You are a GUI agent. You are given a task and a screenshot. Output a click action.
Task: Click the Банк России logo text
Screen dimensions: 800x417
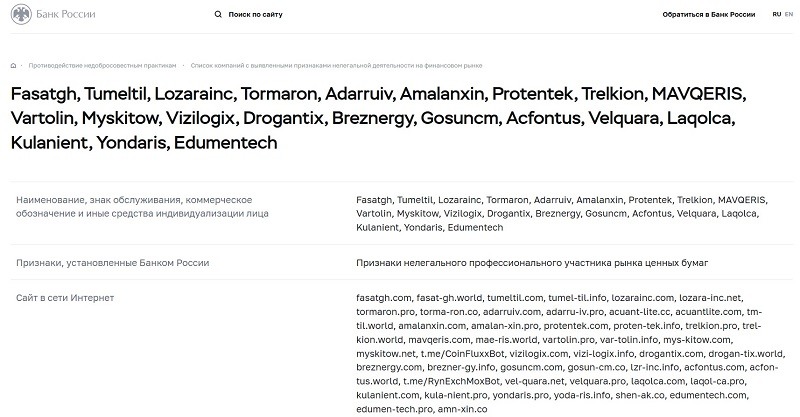tap(66, 14)
